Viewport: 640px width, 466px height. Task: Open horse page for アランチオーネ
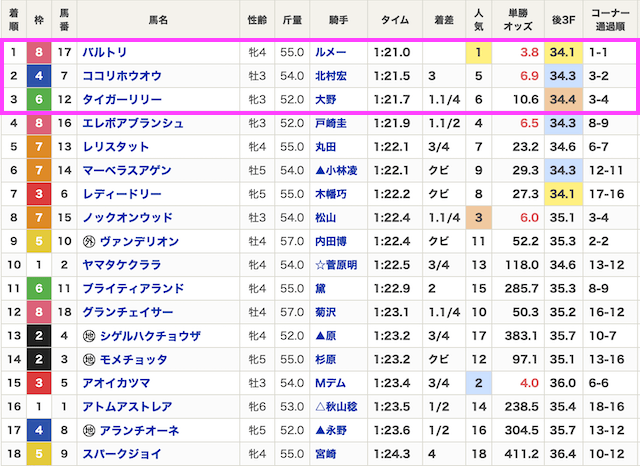point(139,431)
